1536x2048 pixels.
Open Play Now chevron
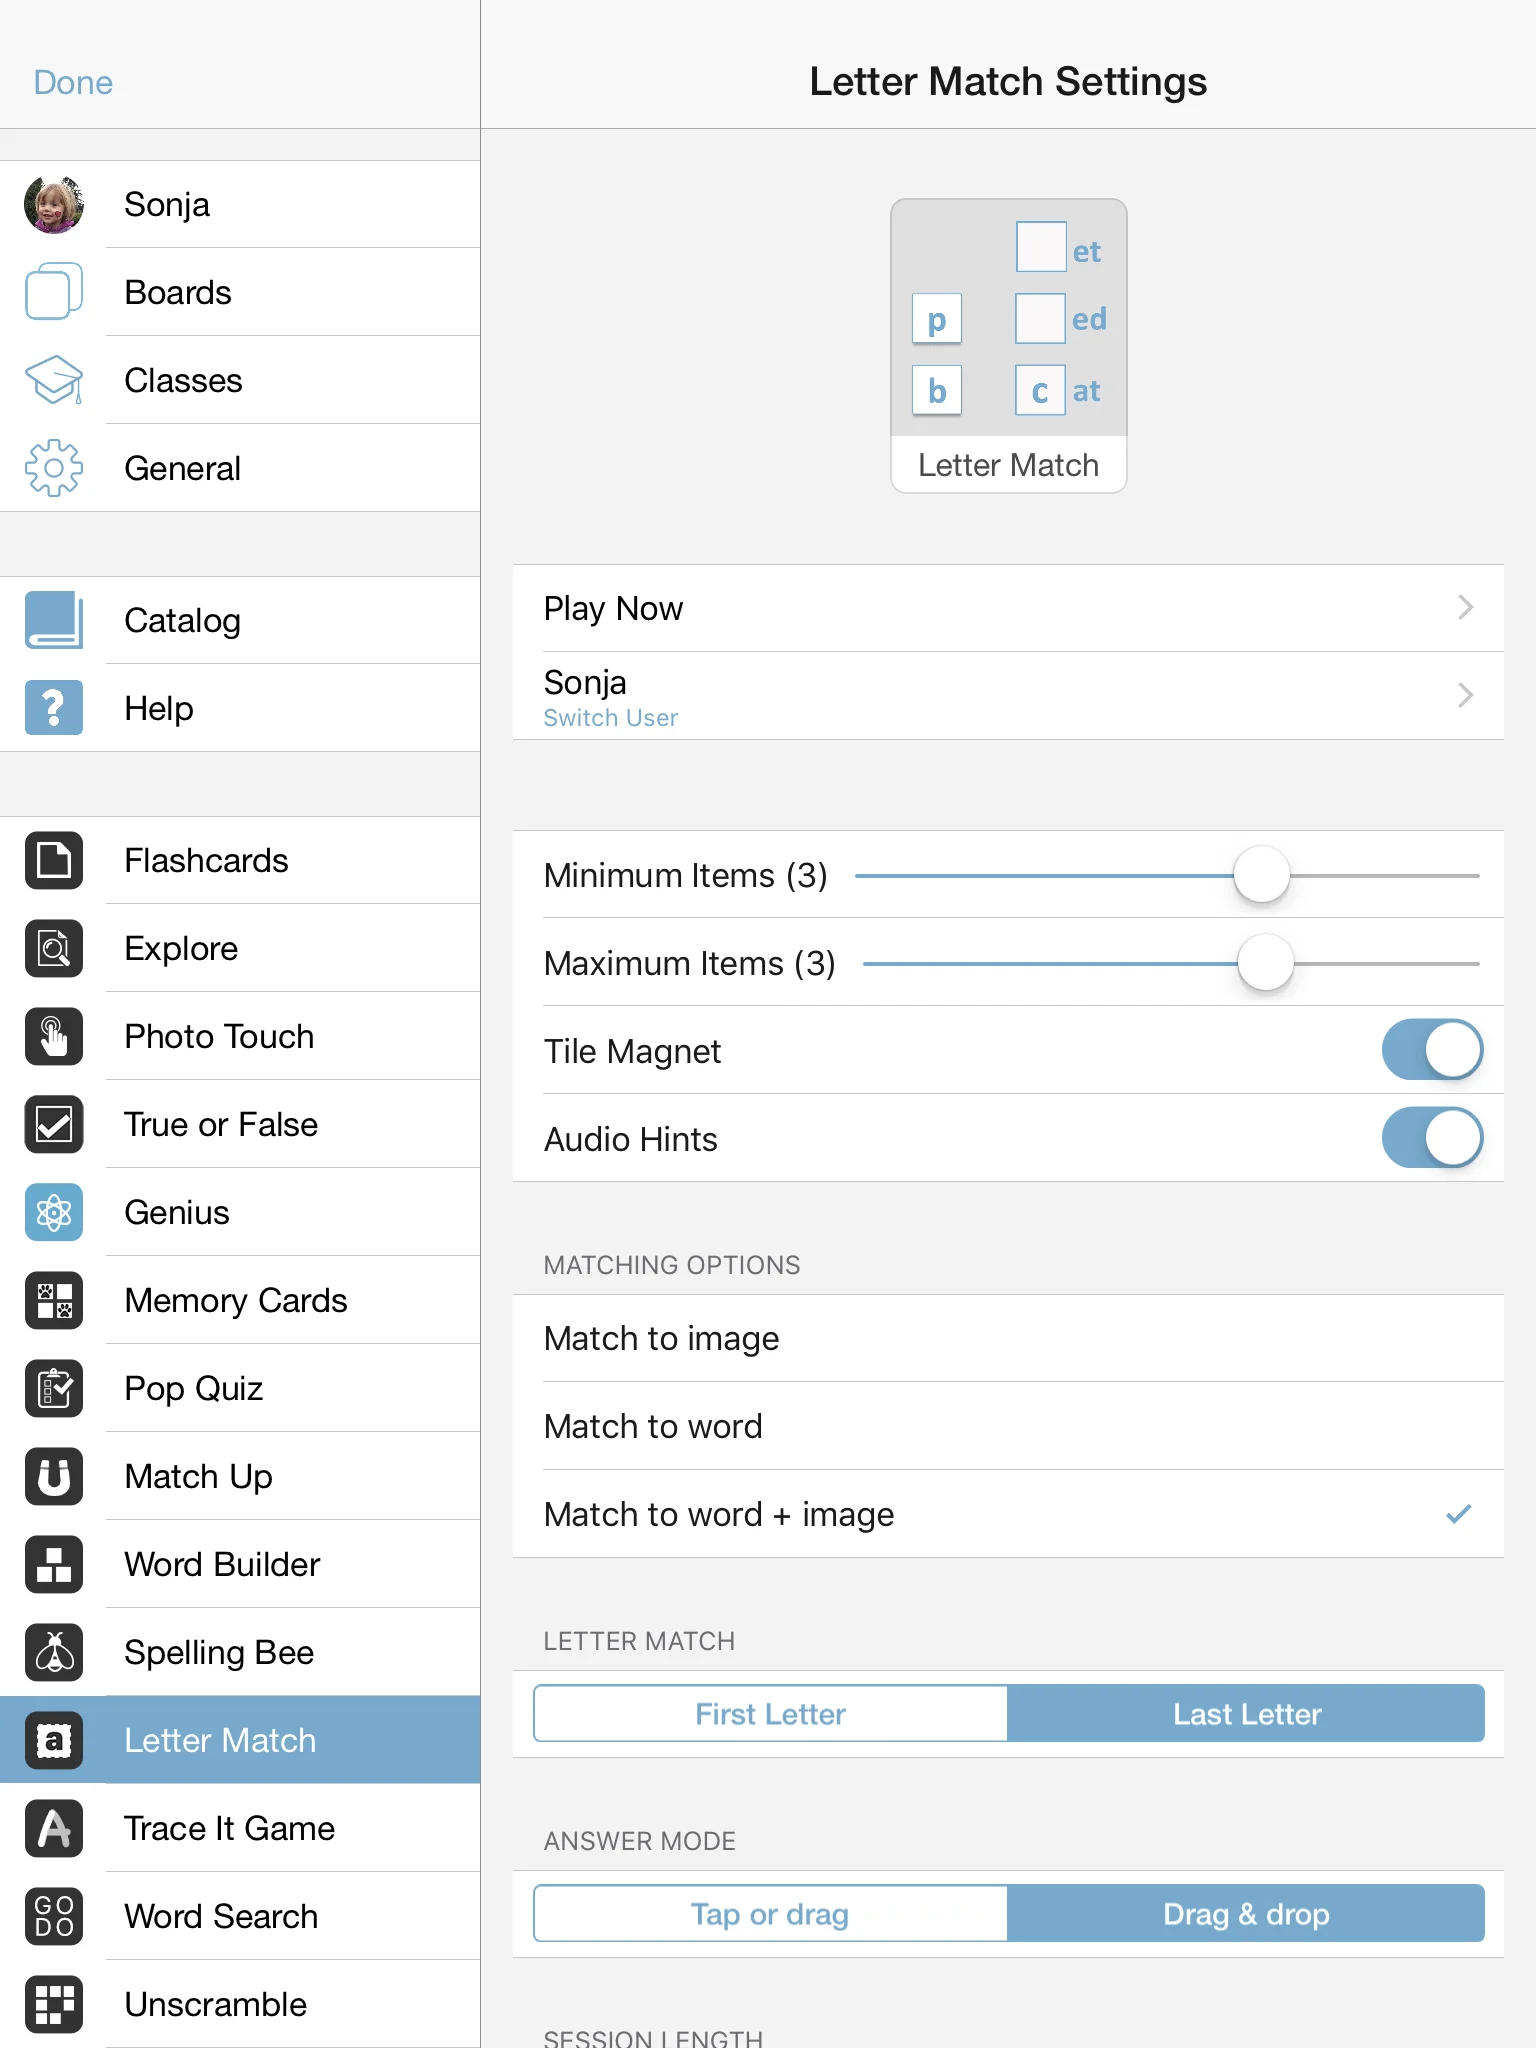[1465, 607]
